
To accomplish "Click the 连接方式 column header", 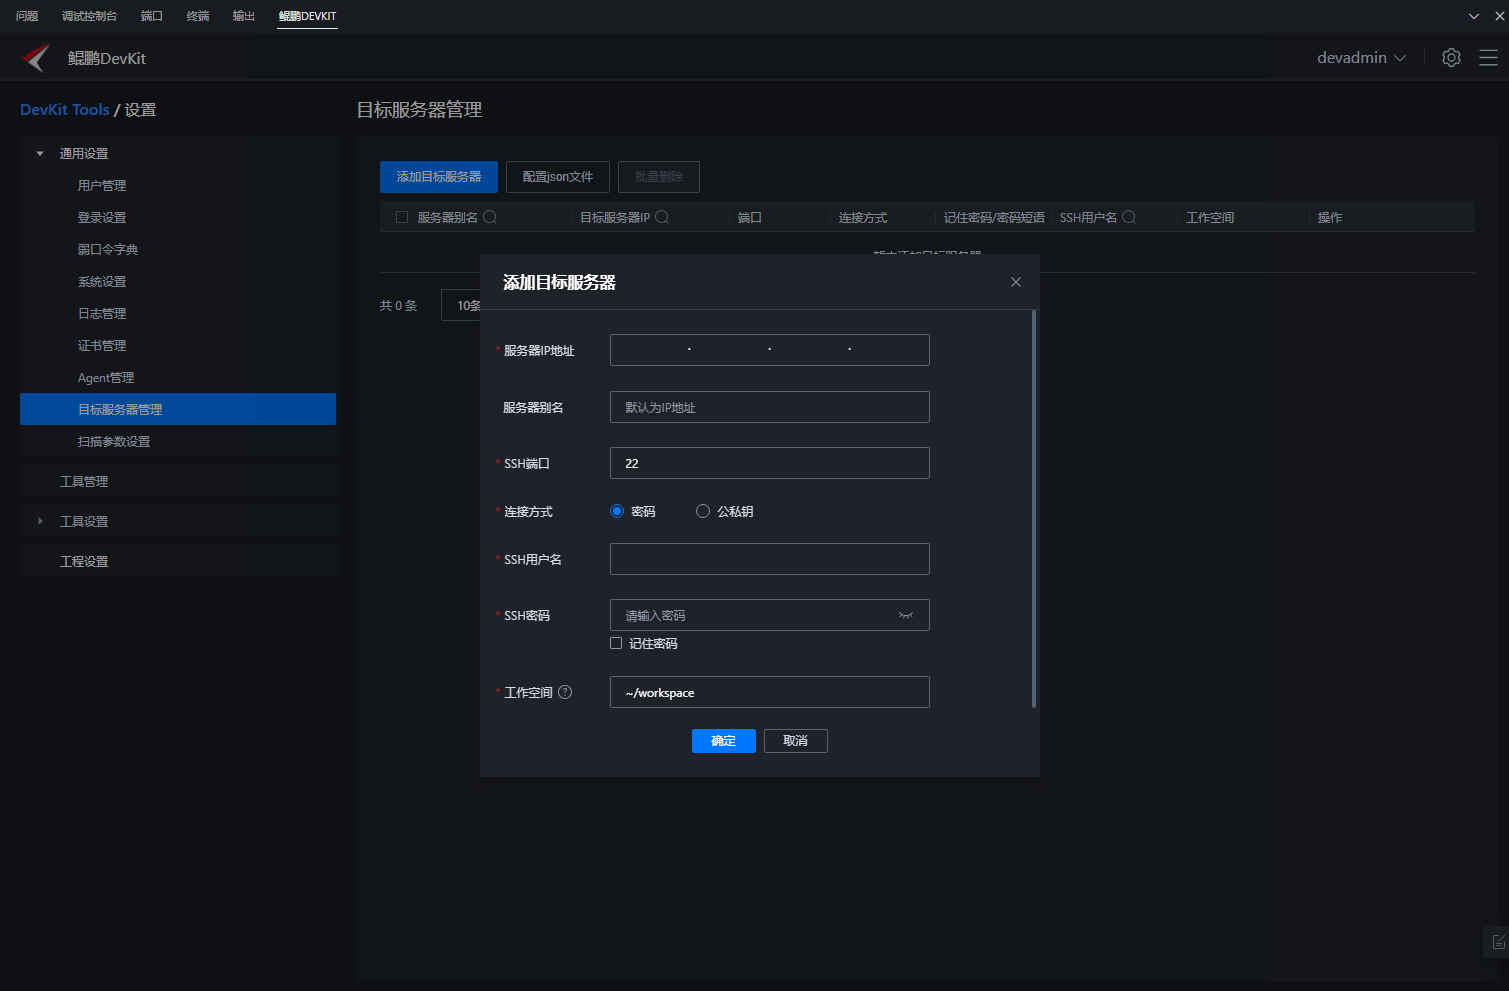I will click(863, 217).
